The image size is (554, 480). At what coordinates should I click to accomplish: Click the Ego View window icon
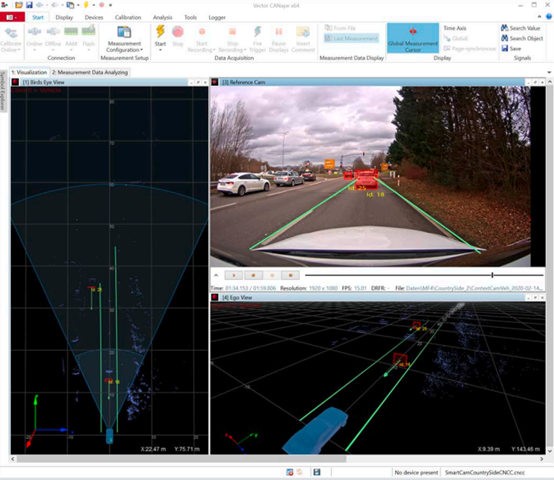214,297
